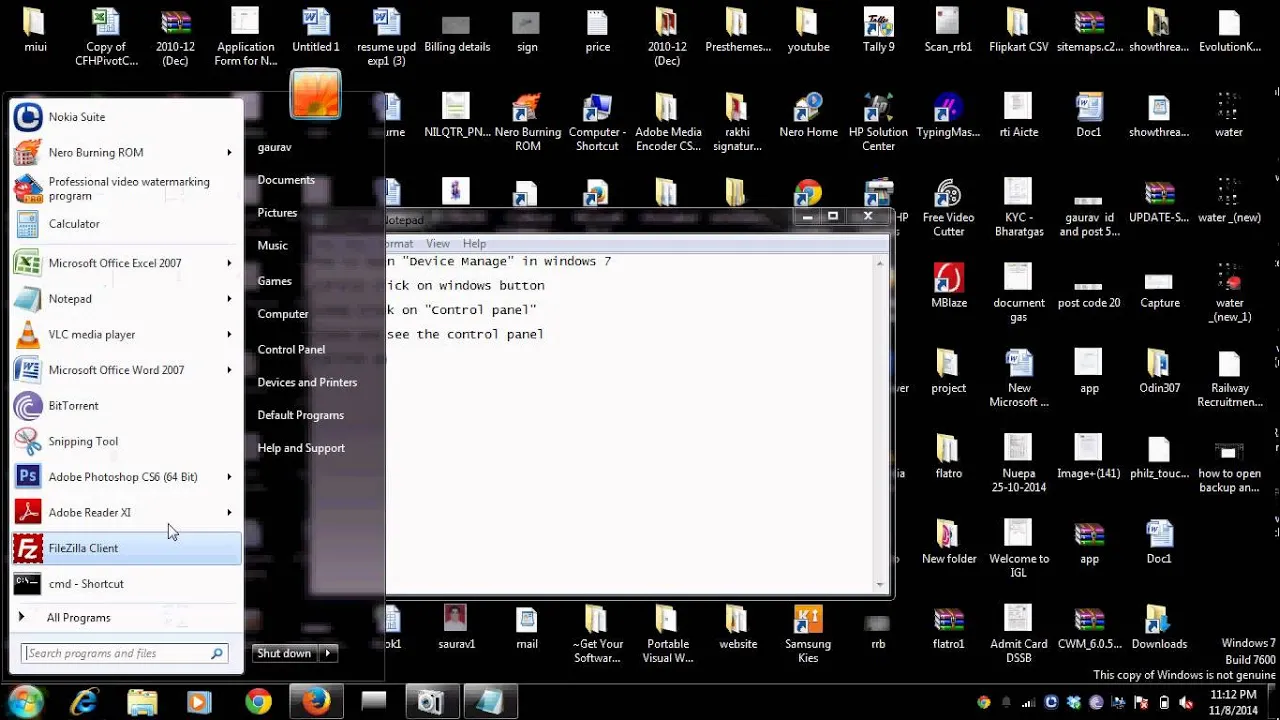This screenshot has width=1280, height=720.
Task: Open Internet Explorer from taskbar
Action: (x=84, y=702)
